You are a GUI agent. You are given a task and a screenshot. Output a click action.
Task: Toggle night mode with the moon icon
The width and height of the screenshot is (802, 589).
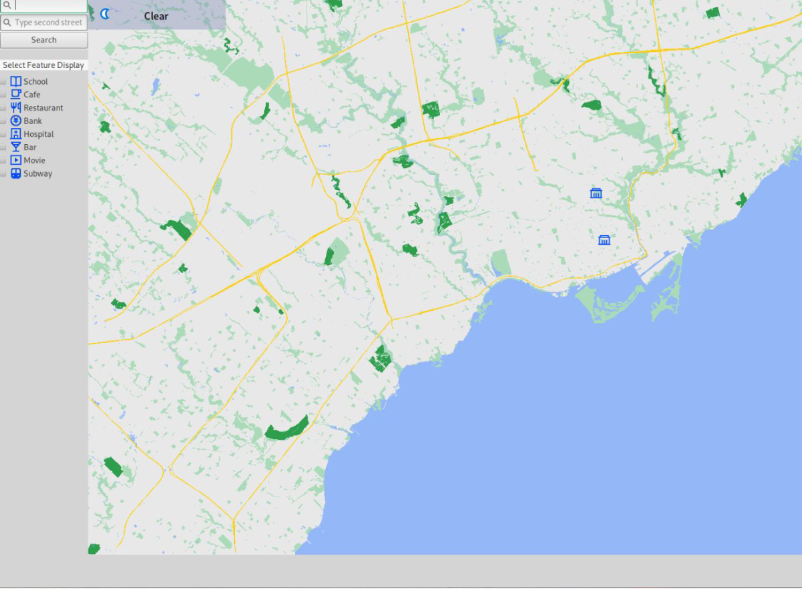point(105,14)
